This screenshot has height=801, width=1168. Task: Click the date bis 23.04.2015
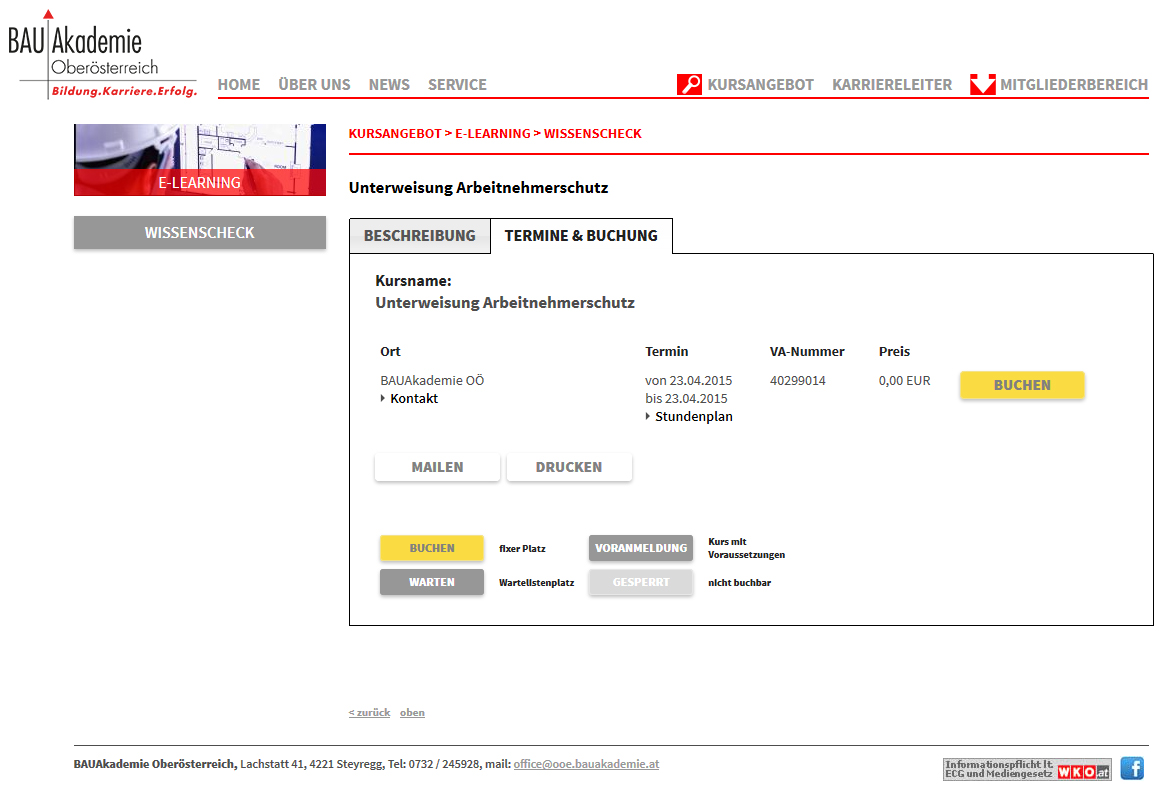pyautogui.click(x=686, y=399)
